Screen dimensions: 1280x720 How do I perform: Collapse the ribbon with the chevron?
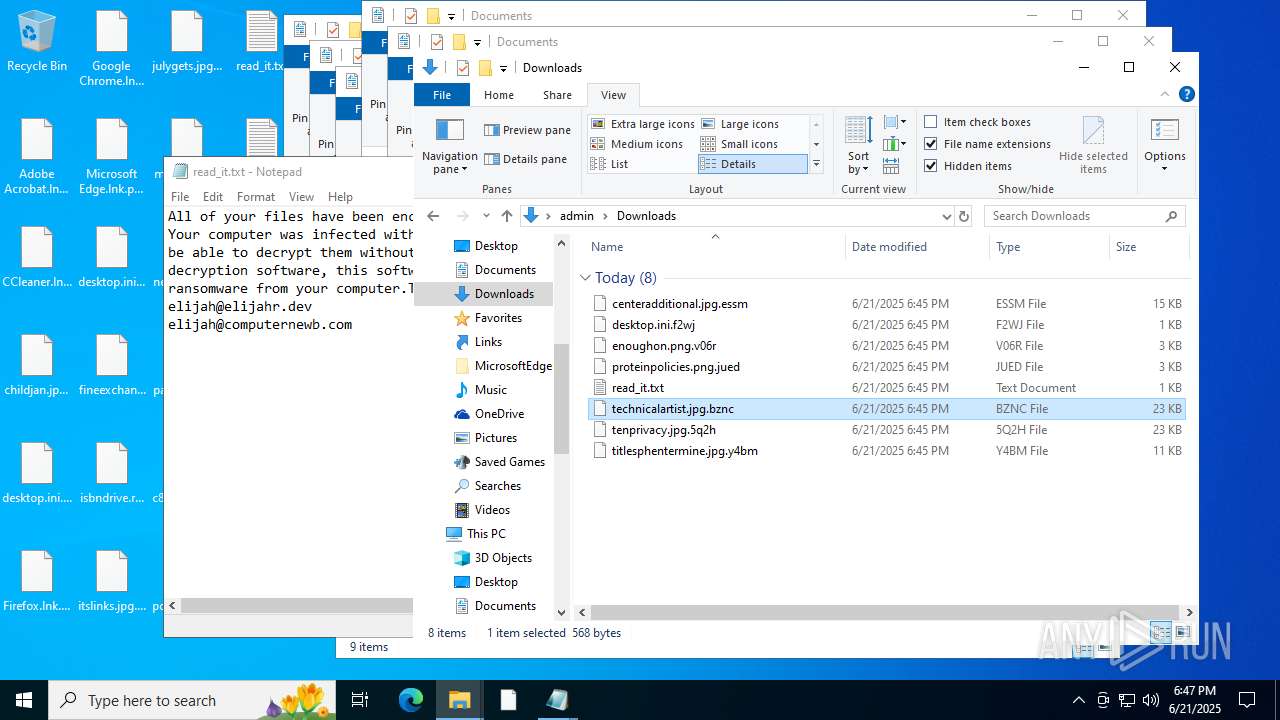click(x=1164, y=95)
